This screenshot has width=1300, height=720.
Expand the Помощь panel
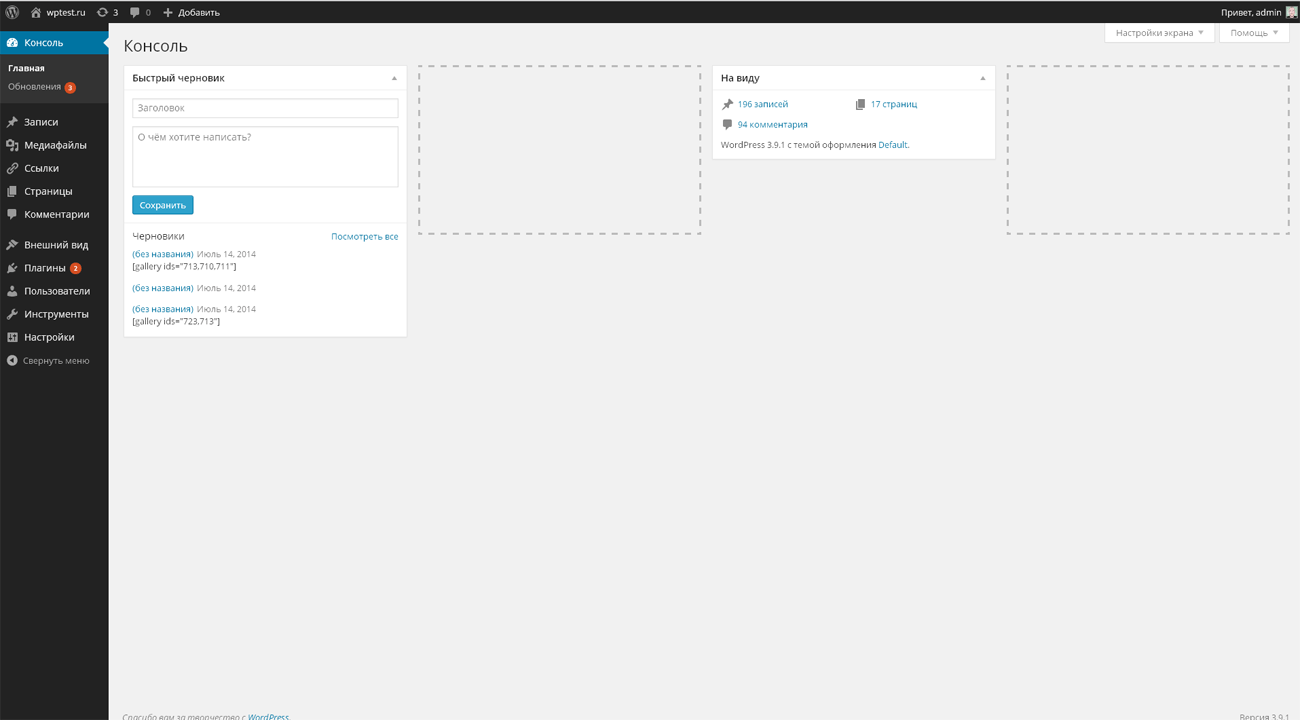click(x=1254, y=33)
